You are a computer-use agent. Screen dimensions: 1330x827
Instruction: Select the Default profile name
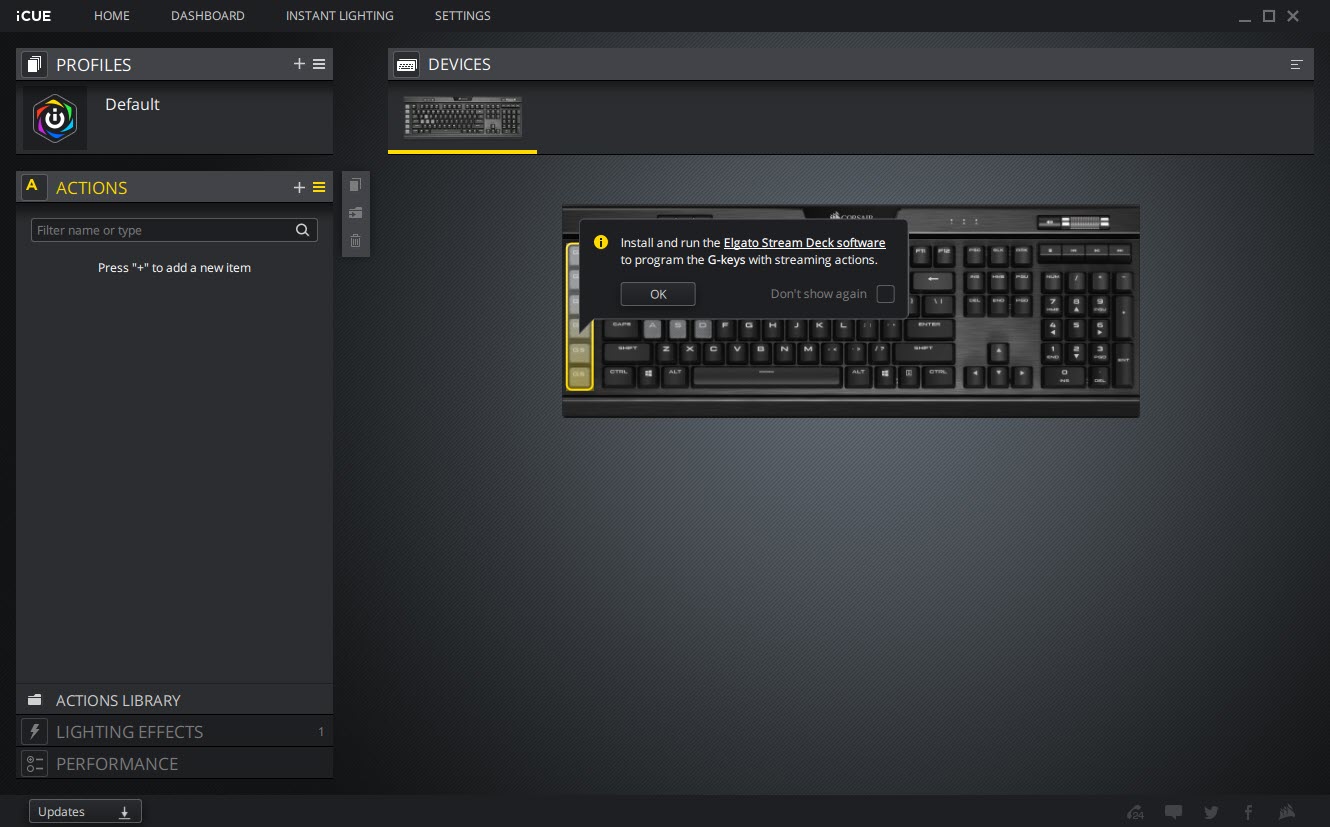point(132,104)
